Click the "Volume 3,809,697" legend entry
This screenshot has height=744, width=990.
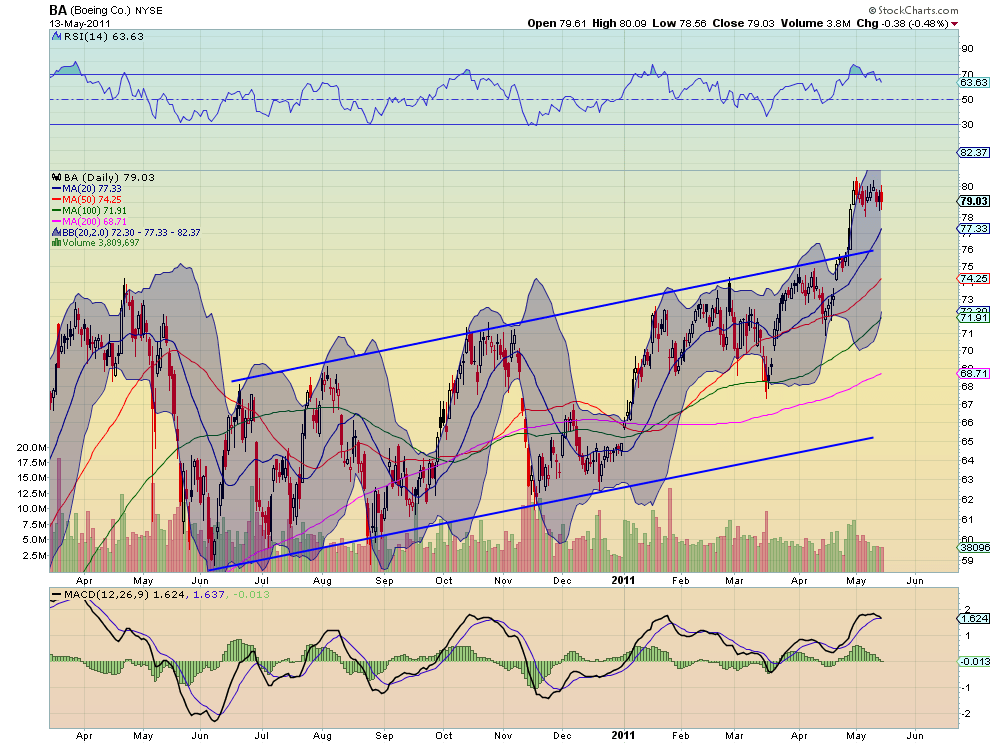[100, 243]
